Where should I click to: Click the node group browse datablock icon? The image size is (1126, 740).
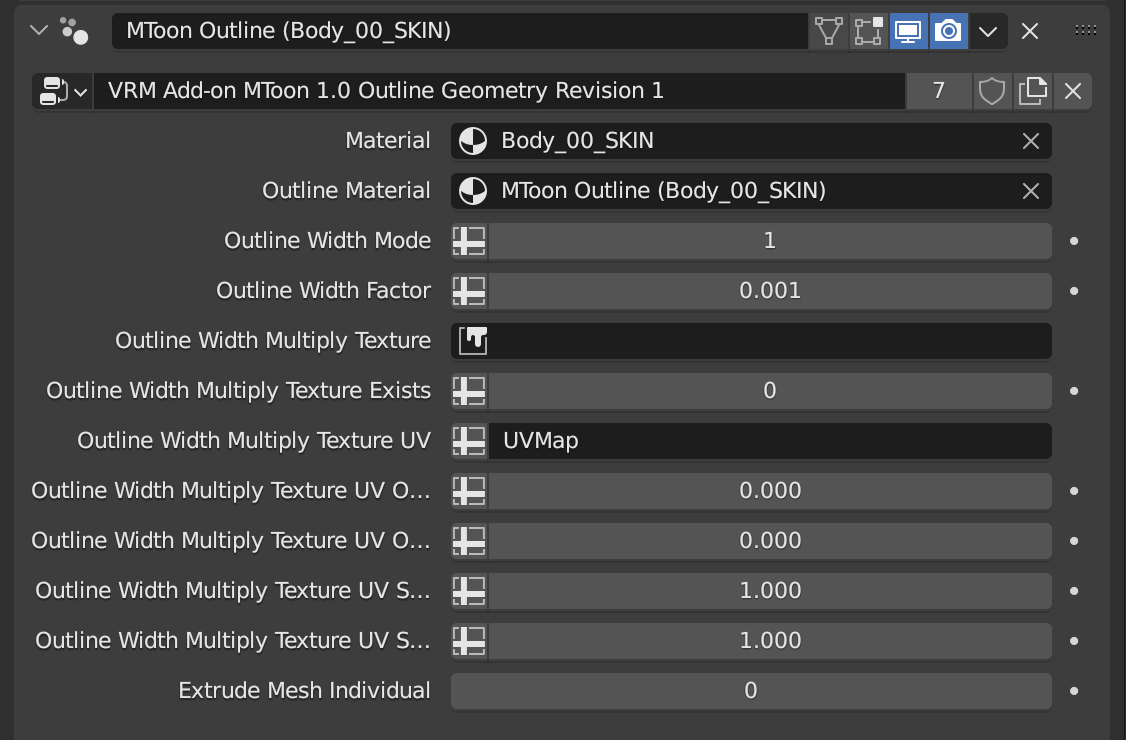click(x=55, y=90)
